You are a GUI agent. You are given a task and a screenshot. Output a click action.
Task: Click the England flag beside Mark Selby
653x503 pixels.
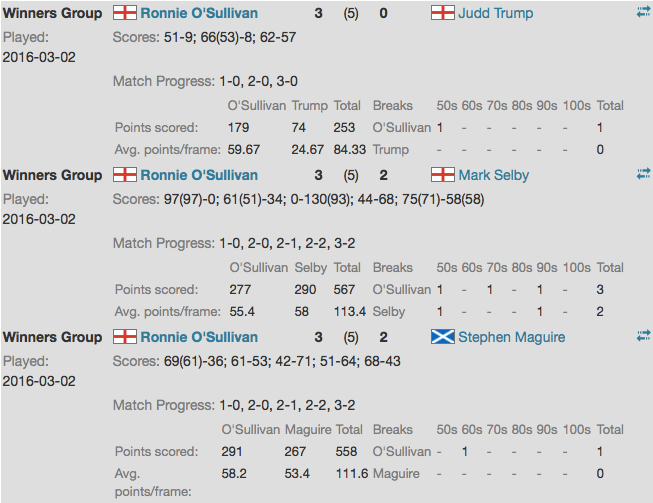[x=442, y=175]
